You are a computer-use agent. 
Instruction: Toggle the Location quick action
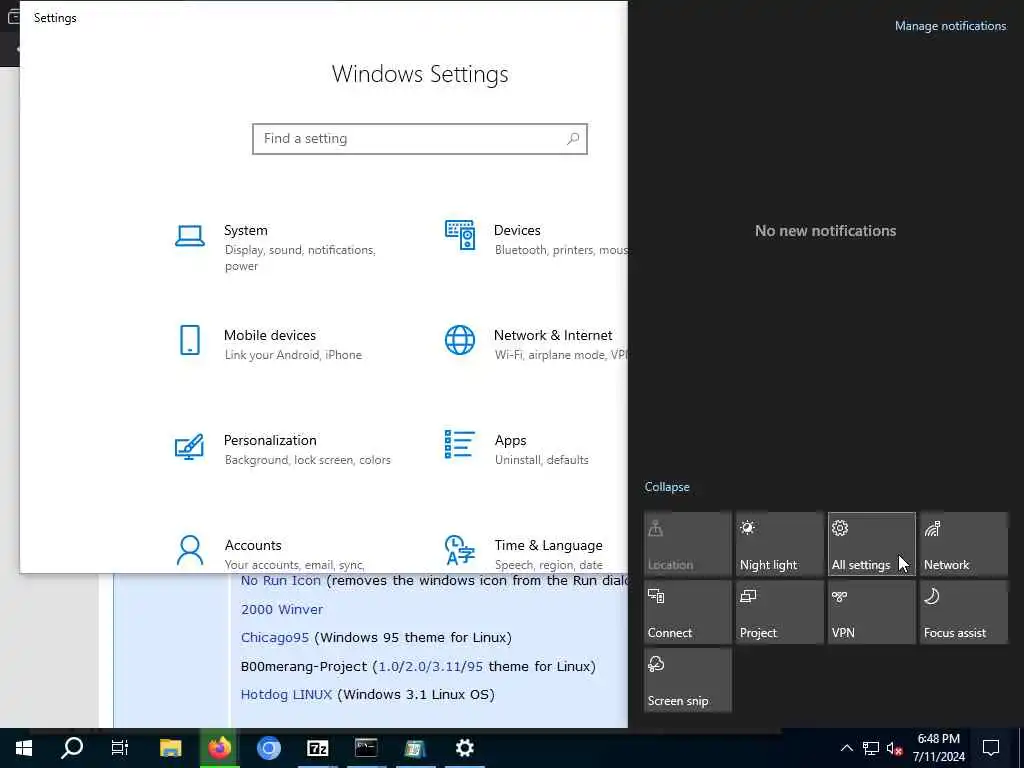[x=687, y=544]
